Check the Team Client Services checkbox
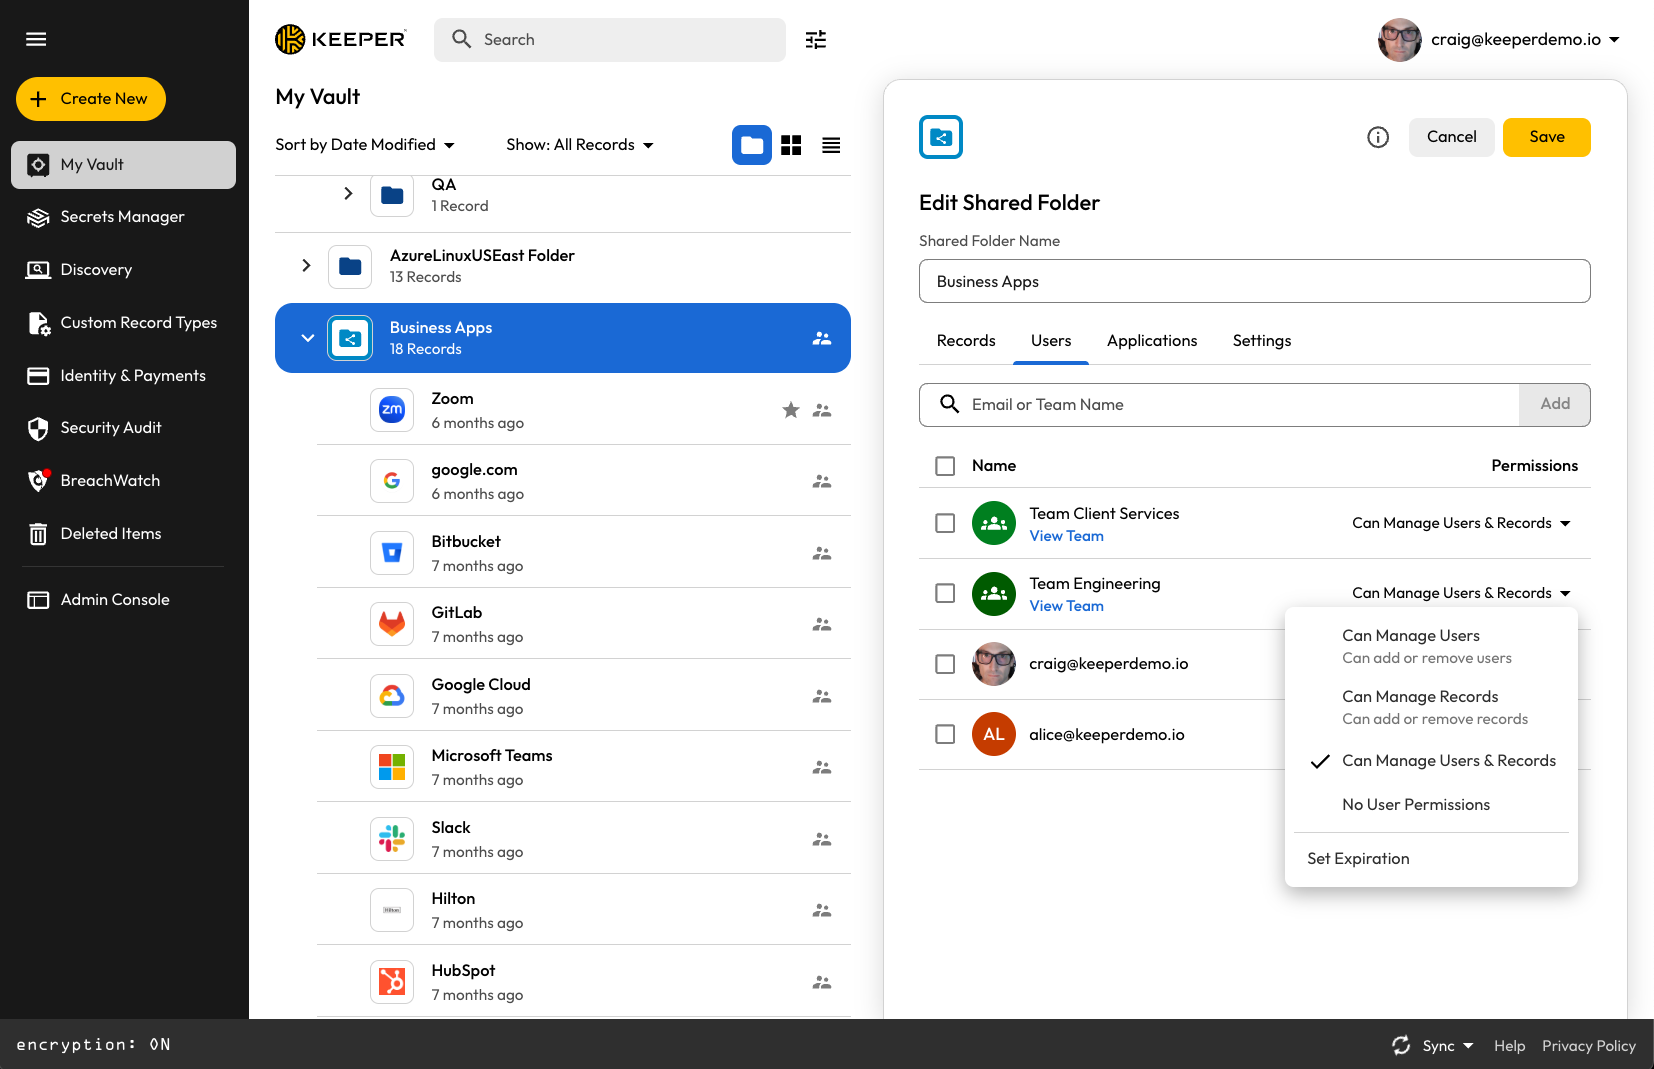The image size is (1654, 1069). coord(945,523)
